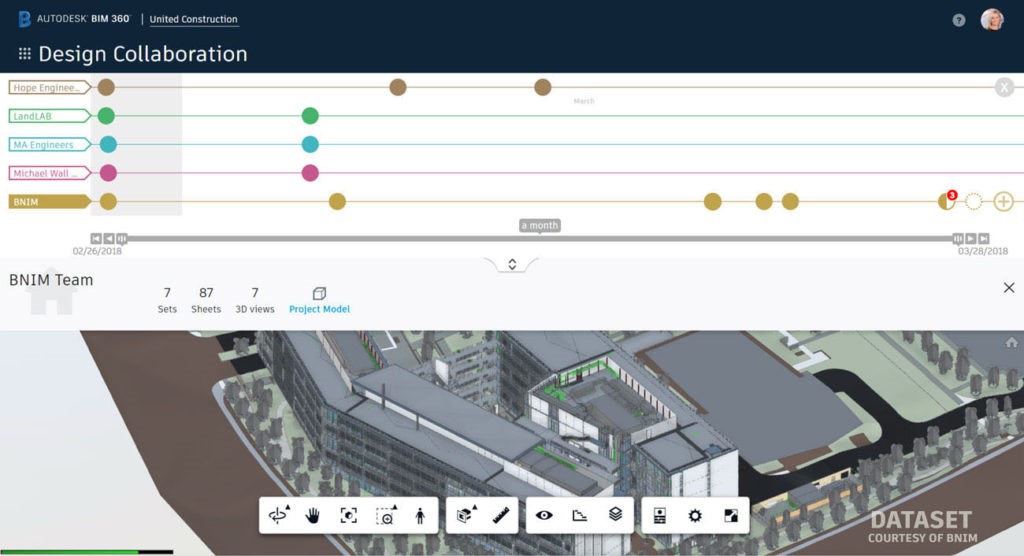Open the Section Analysis box tool
Screen dimensions: 1024x556
pos(466,515)
